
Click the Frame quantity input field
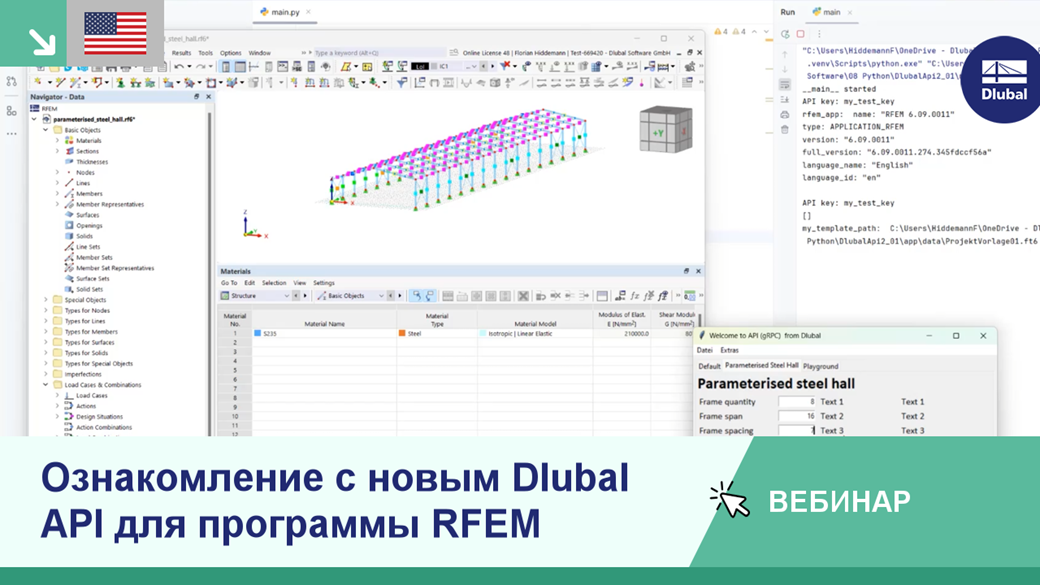[797, 402]
